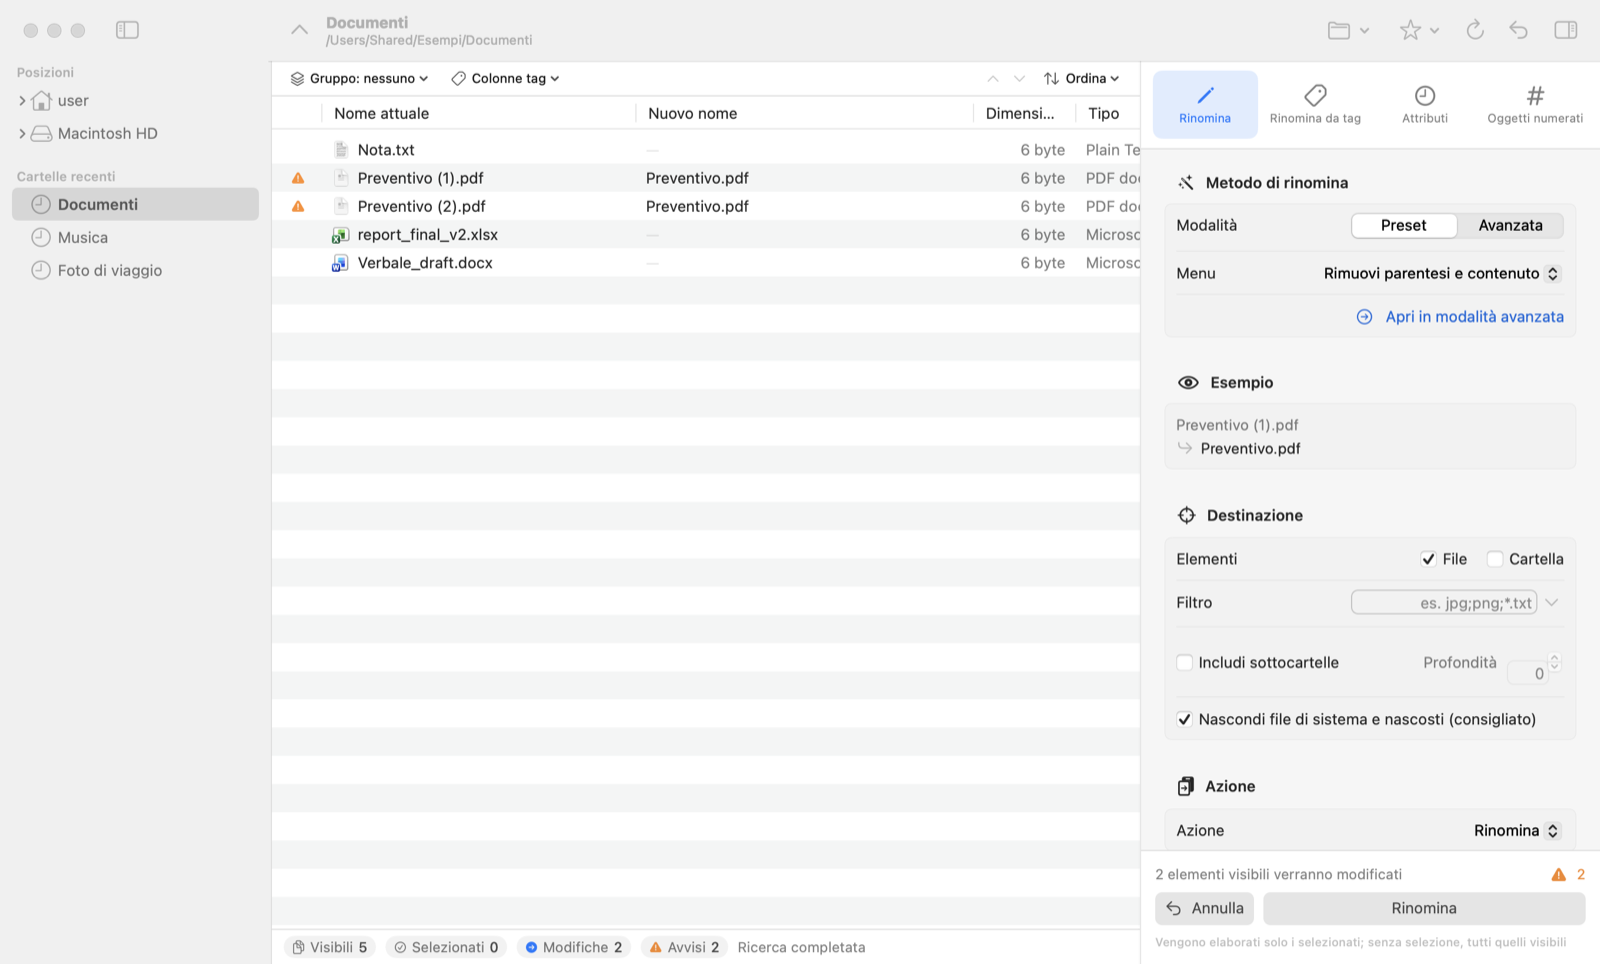
Task: Uncheck the File elements checkbox
Action: tap(1428, 559)
